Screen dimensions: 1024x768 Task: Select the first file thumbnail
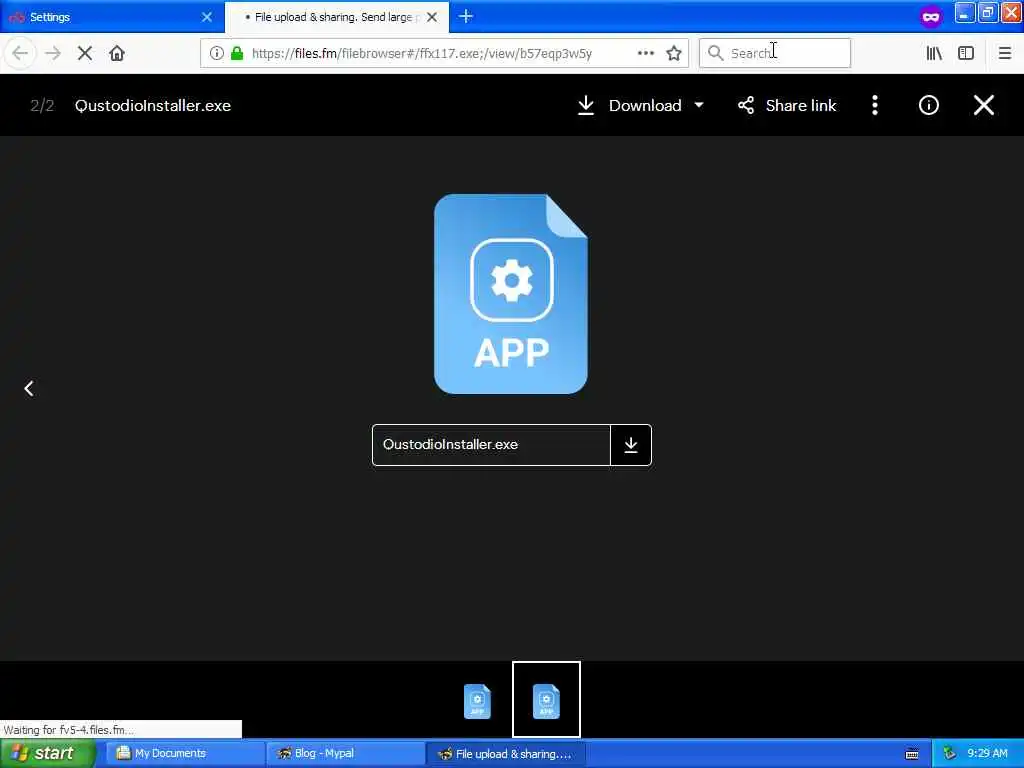click(477, 701)
